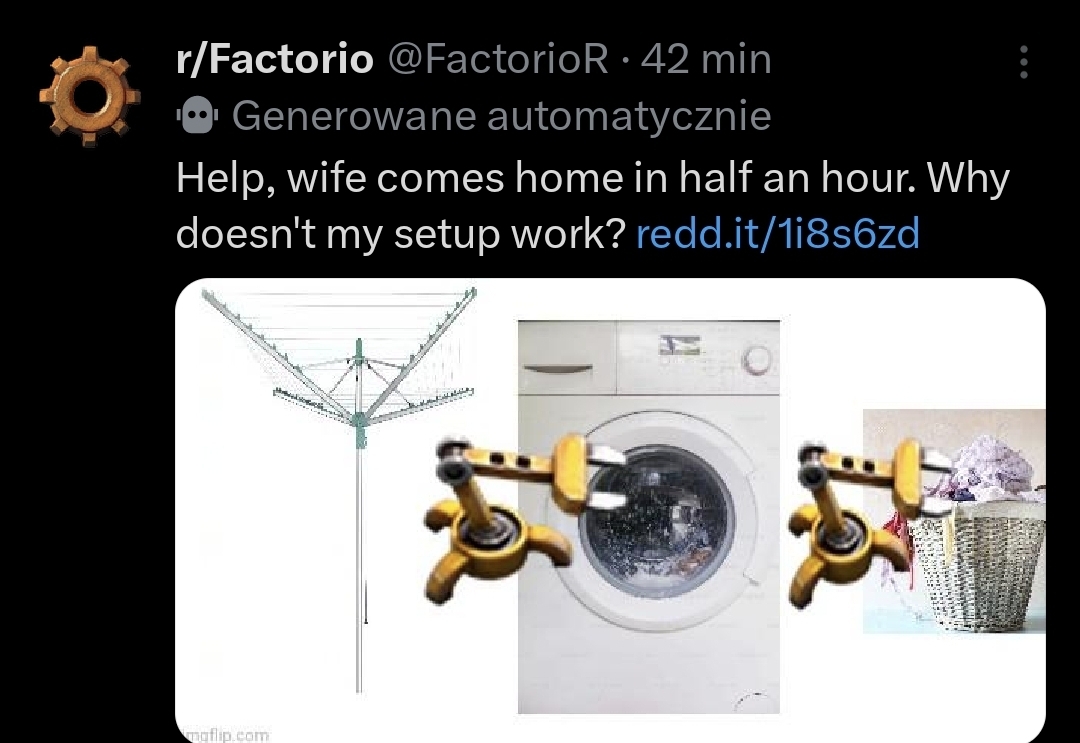Click the washing machine door window

656,520
